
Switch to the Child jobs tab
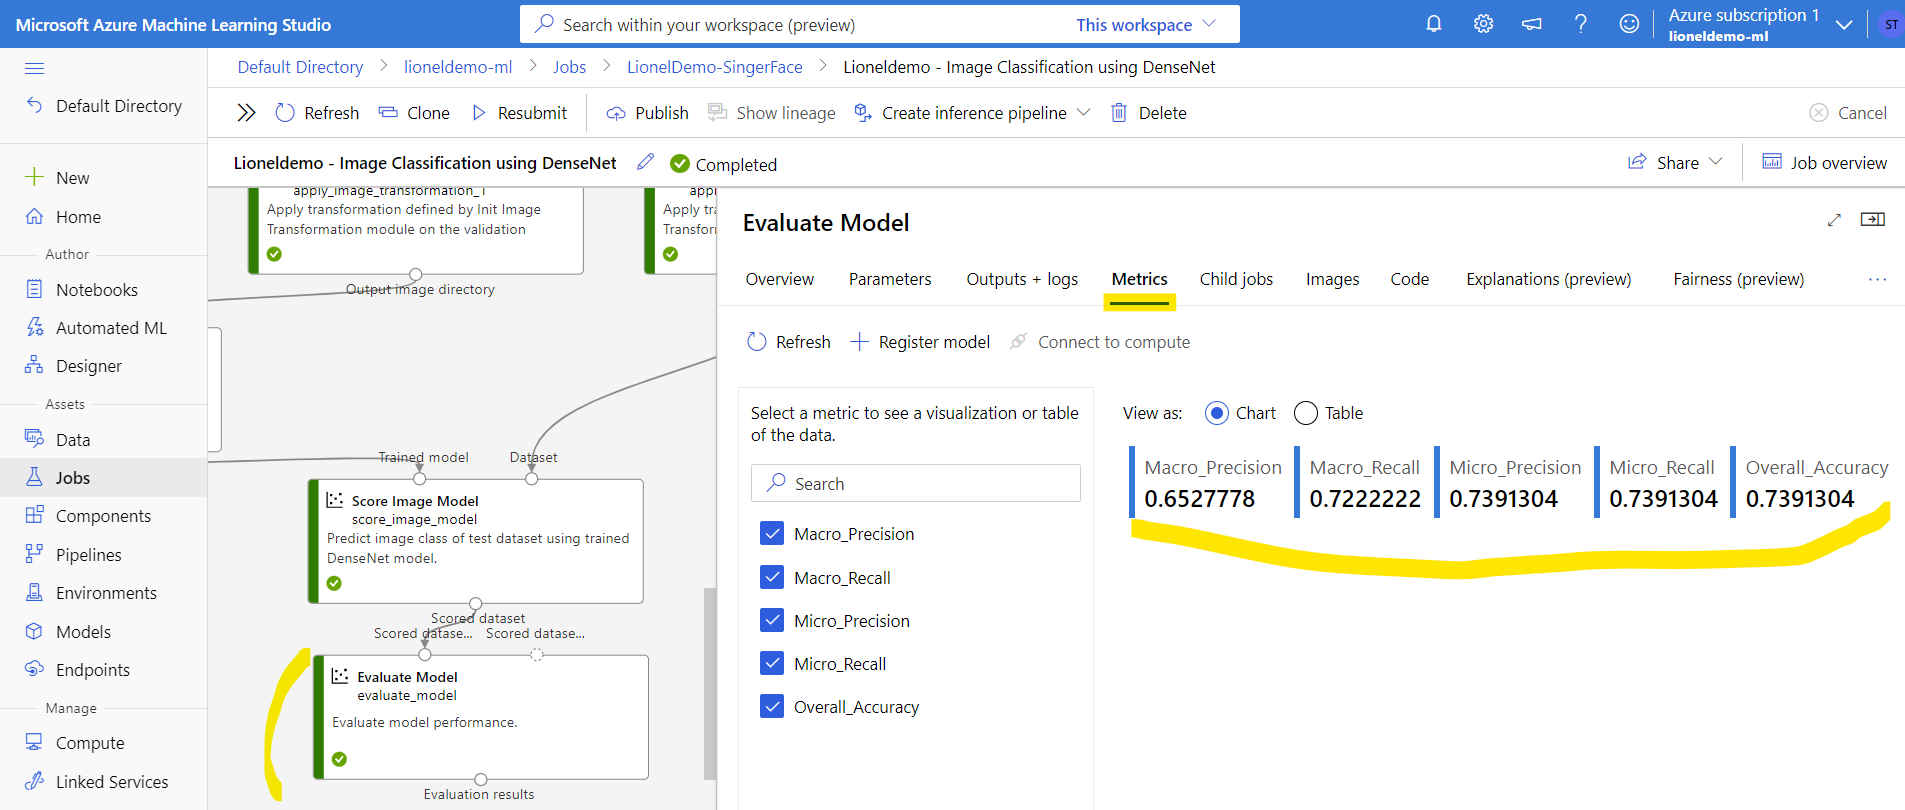(x=1236, y=279)
